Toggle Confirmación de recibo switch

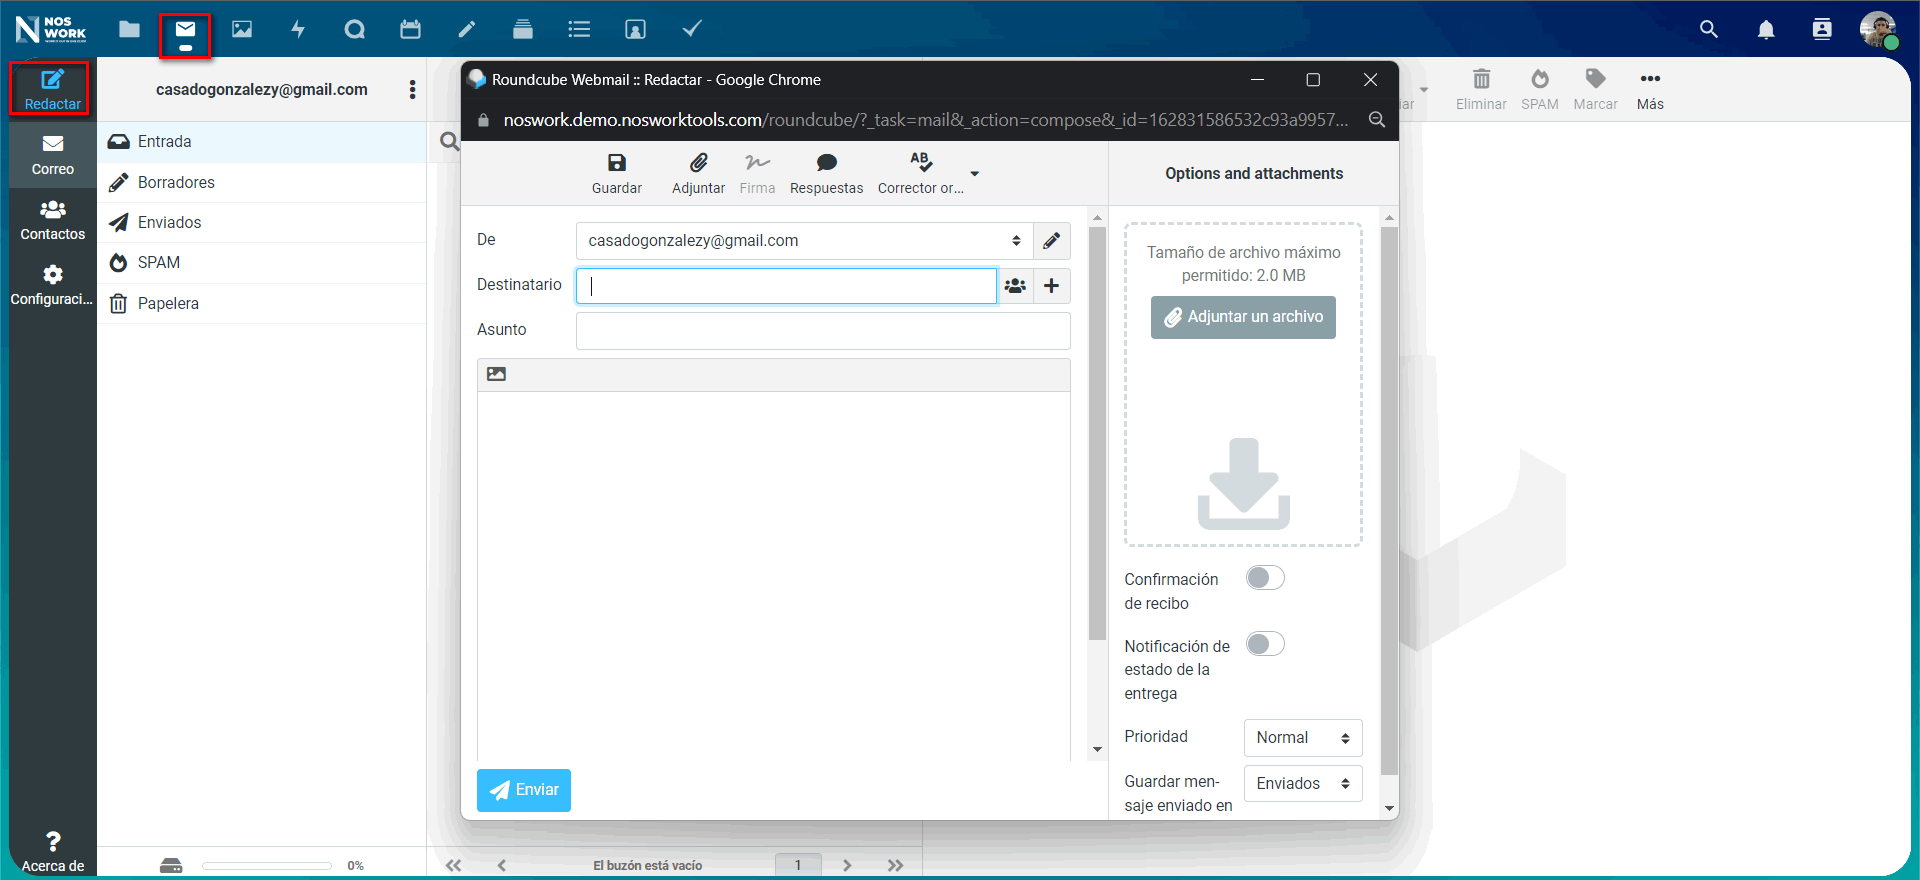[x=1265, y=578]
